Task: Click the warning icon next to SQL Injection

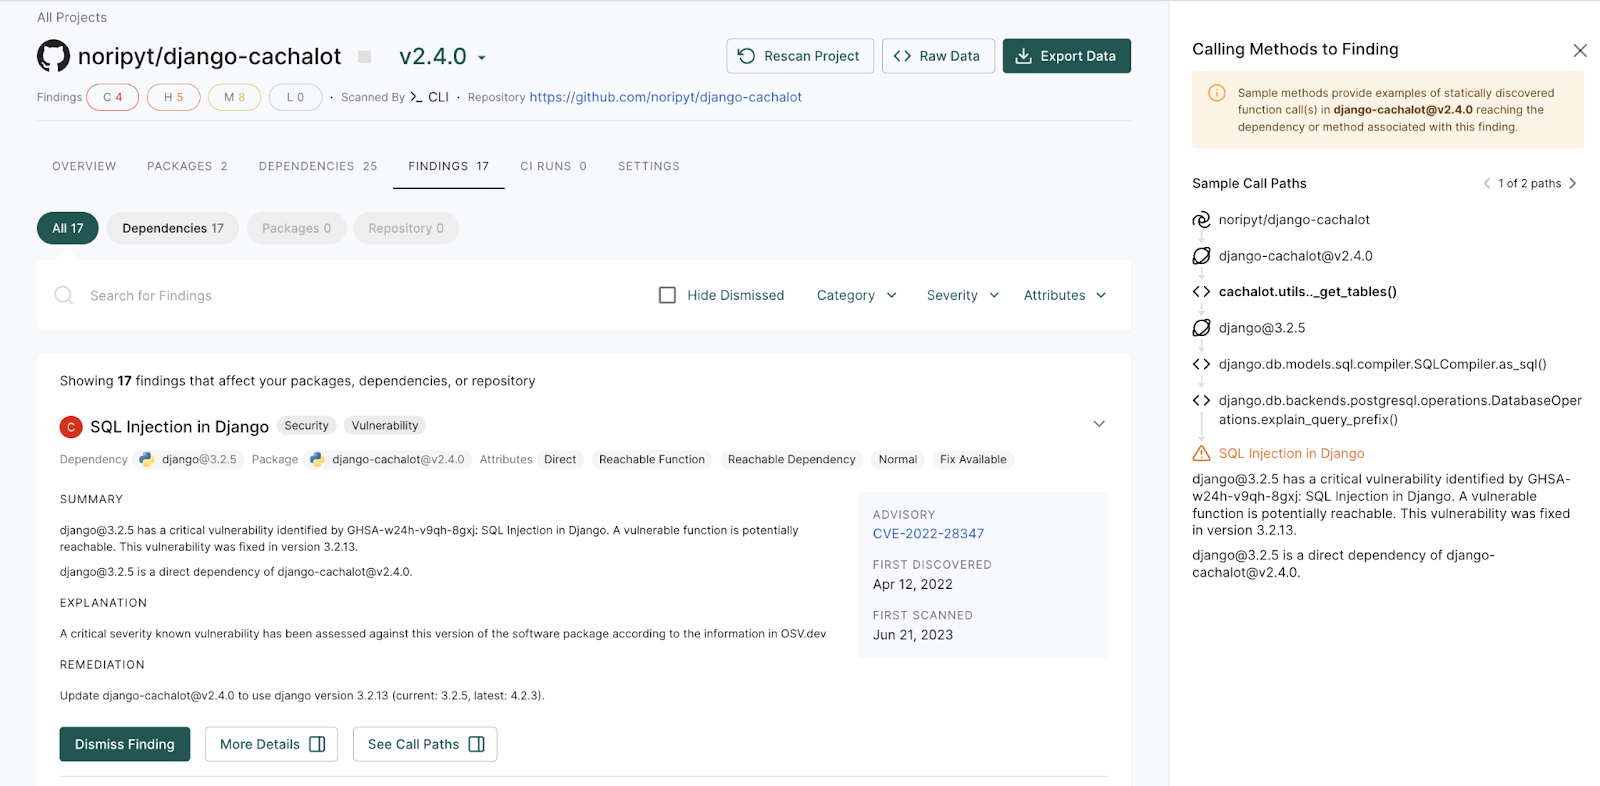Action: coord(1201,454)
